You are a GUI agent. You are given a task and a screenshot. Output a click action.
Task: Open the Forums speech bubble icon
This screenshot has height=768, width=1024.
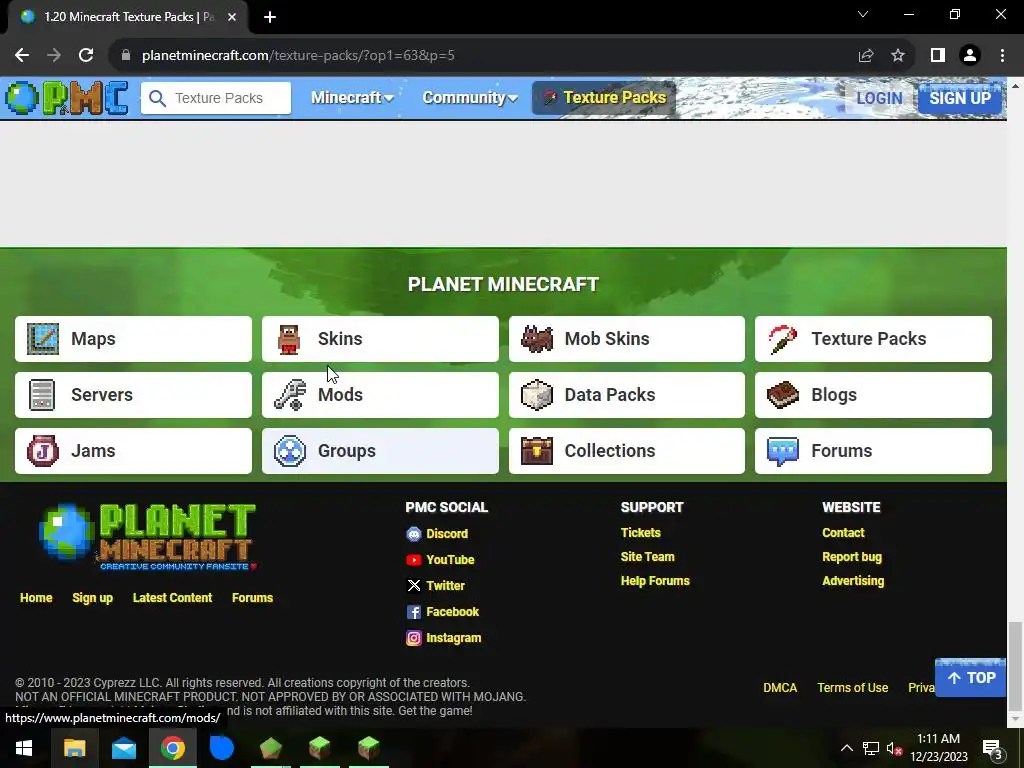pos(782,451)
